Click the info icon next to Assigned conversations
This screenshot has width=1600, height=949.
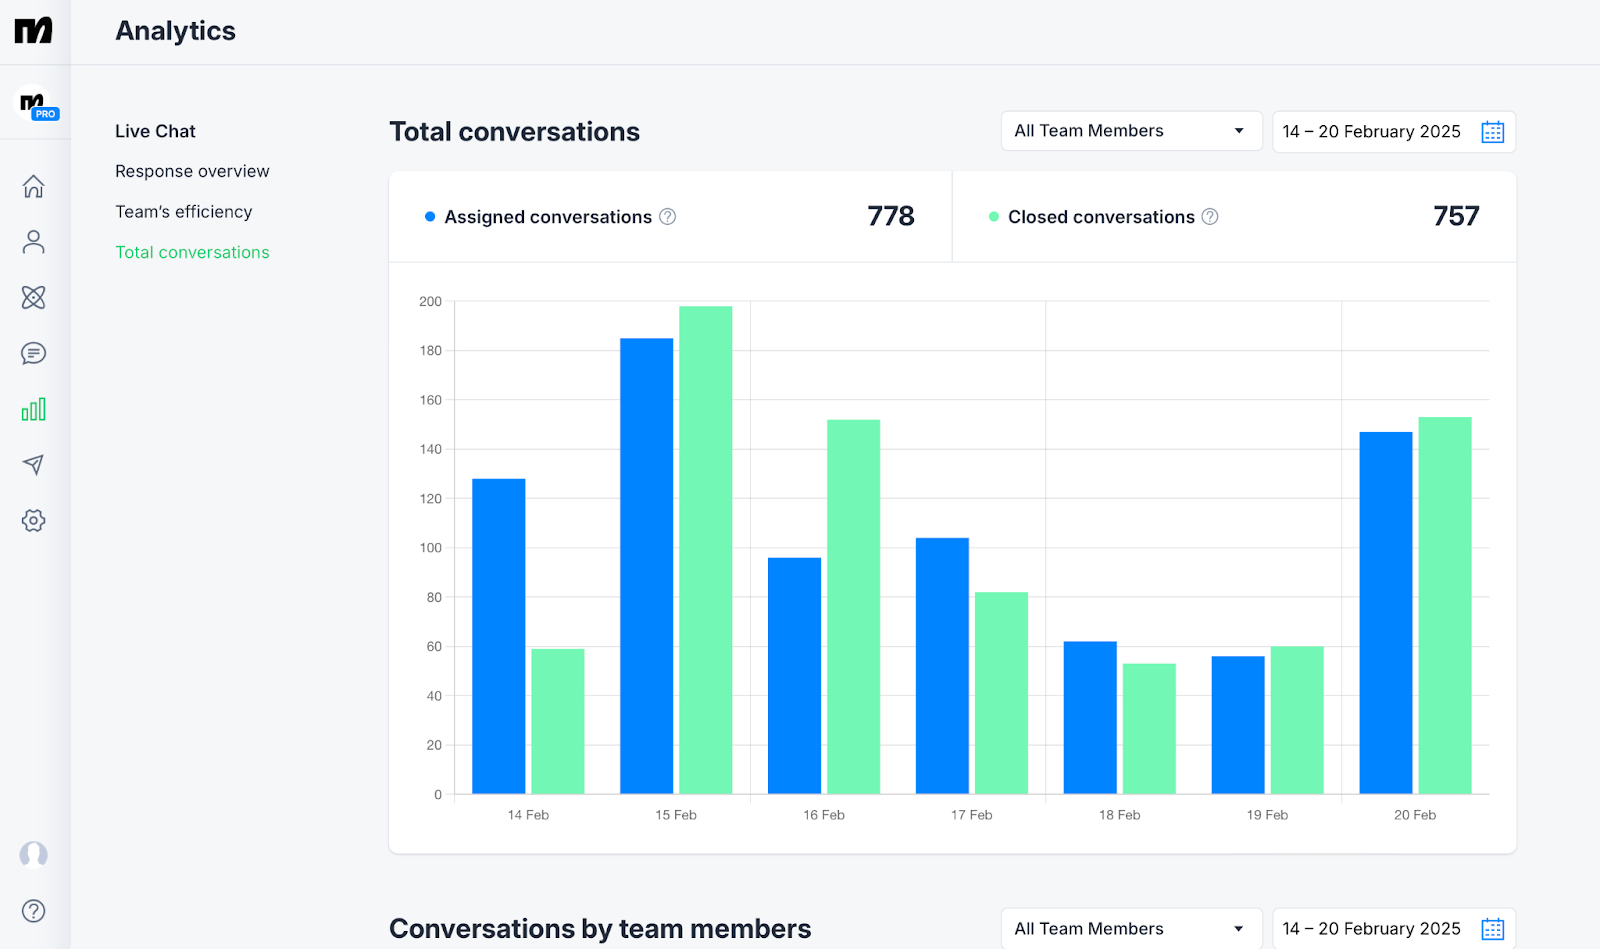click(x=668, y=217)
